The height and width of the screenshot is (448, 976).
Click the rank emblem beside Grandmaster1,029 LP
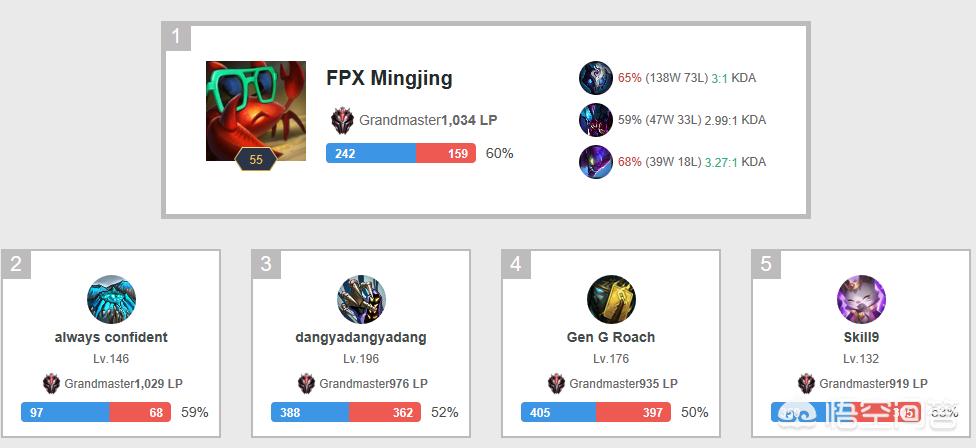tap(52, 383)
